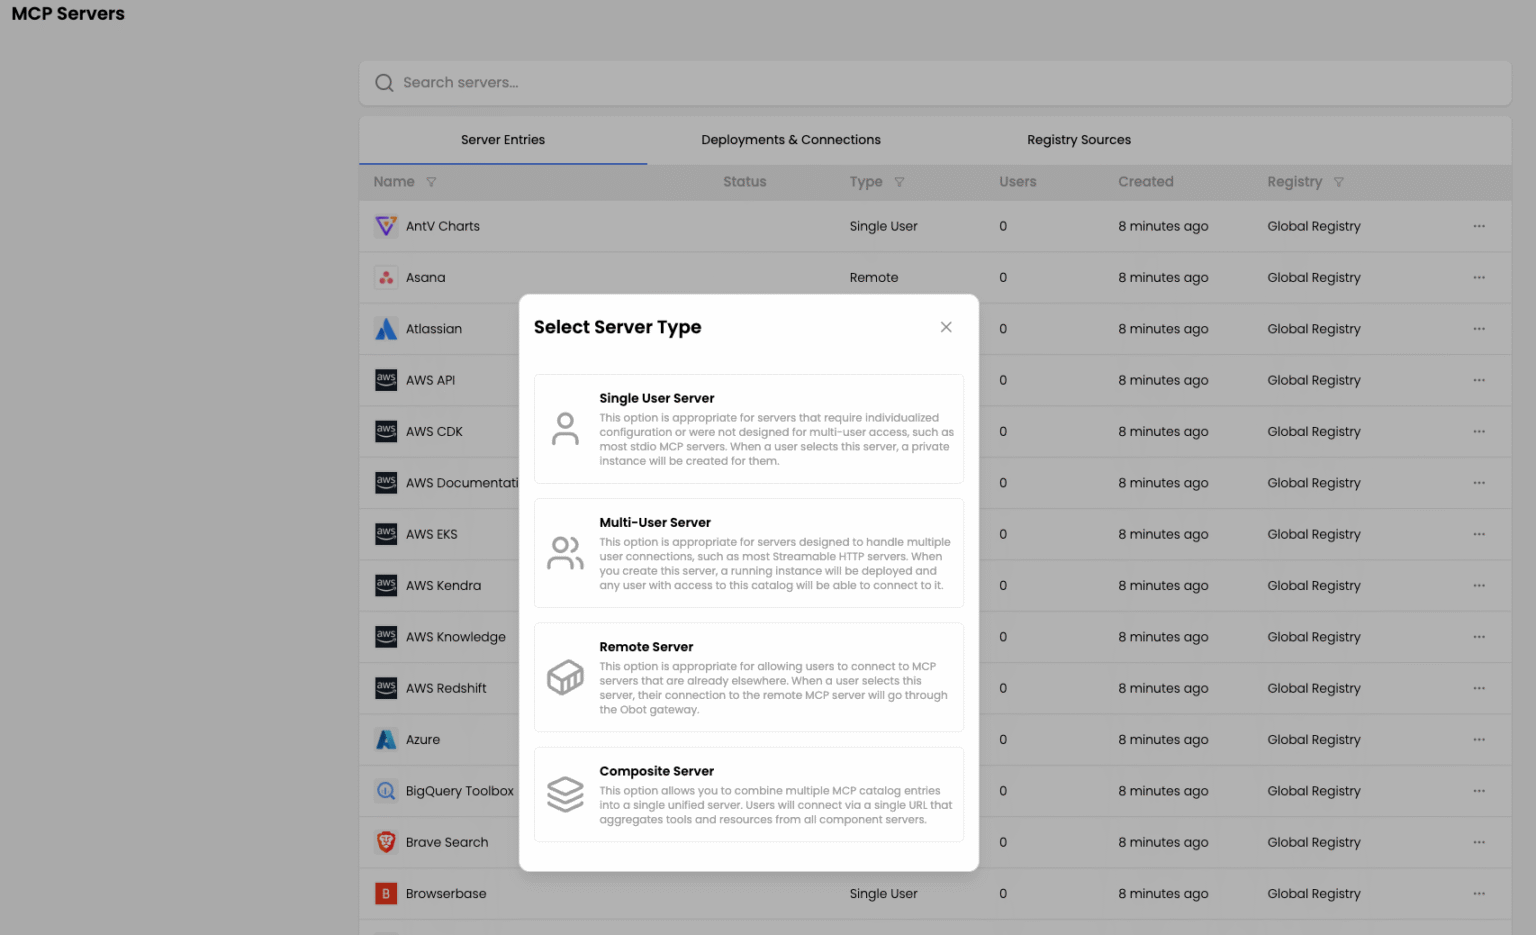Open more options for Browserbase row
Image resolution: width=1536 pixels, height=935 pixels.
tap(1479, 894)
